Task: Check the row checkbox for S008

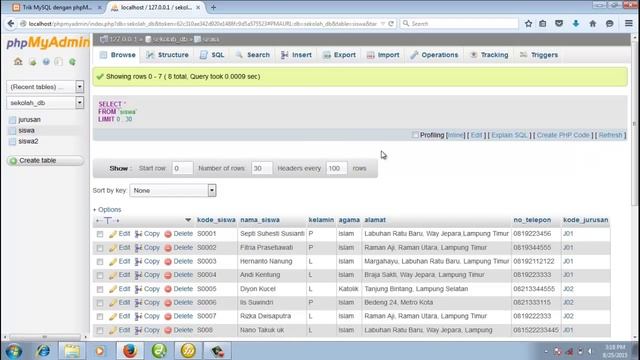Action: [x=100, y=330]
